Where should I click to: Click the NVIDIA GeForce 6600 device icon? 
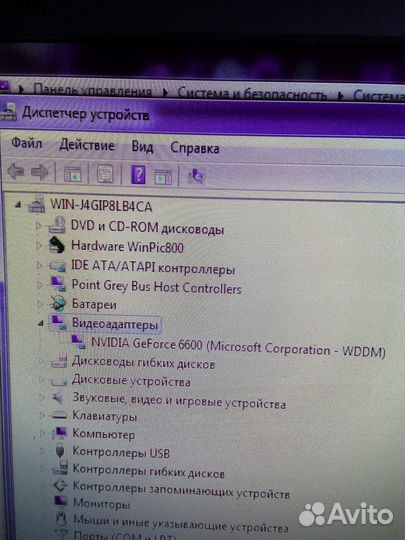[77, 342]
